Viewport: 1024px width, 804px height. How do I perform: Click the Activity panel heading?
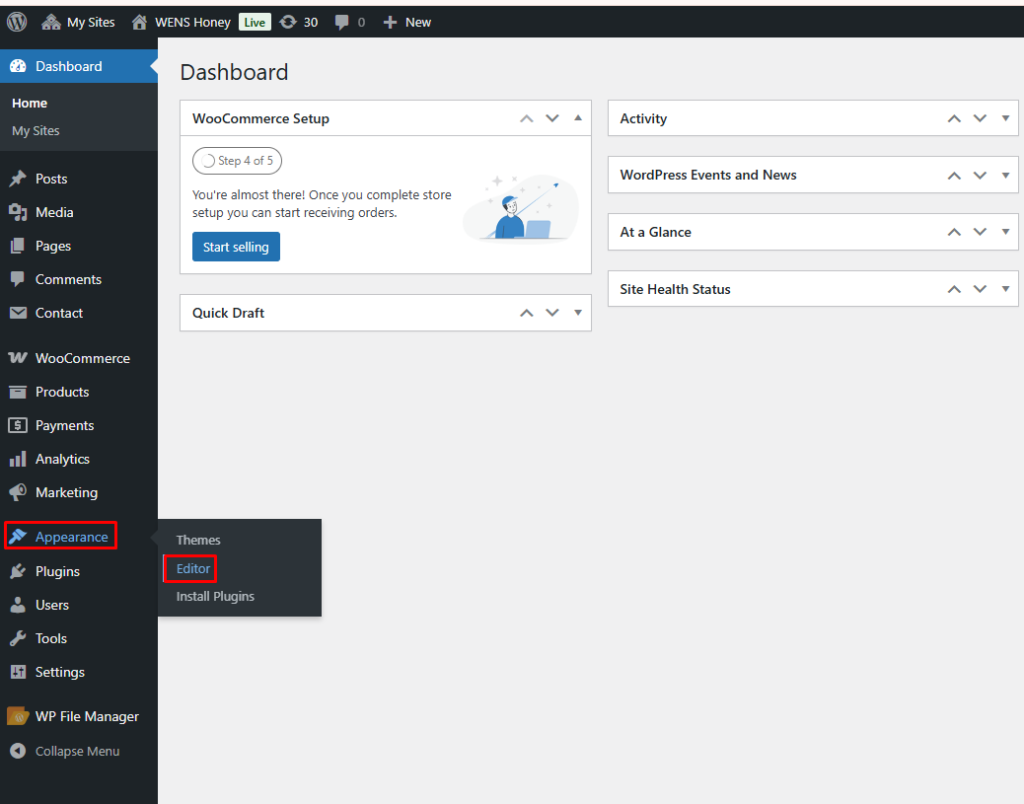(643, 118)
